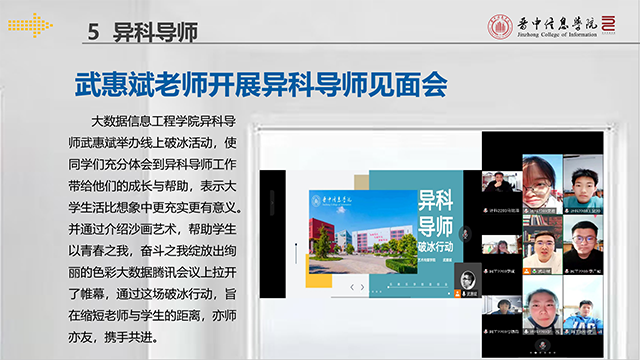Click the orange host badge under speaker avatar
Image resolution: width=640 pixels, height=360 pixels.
[458, 293]
